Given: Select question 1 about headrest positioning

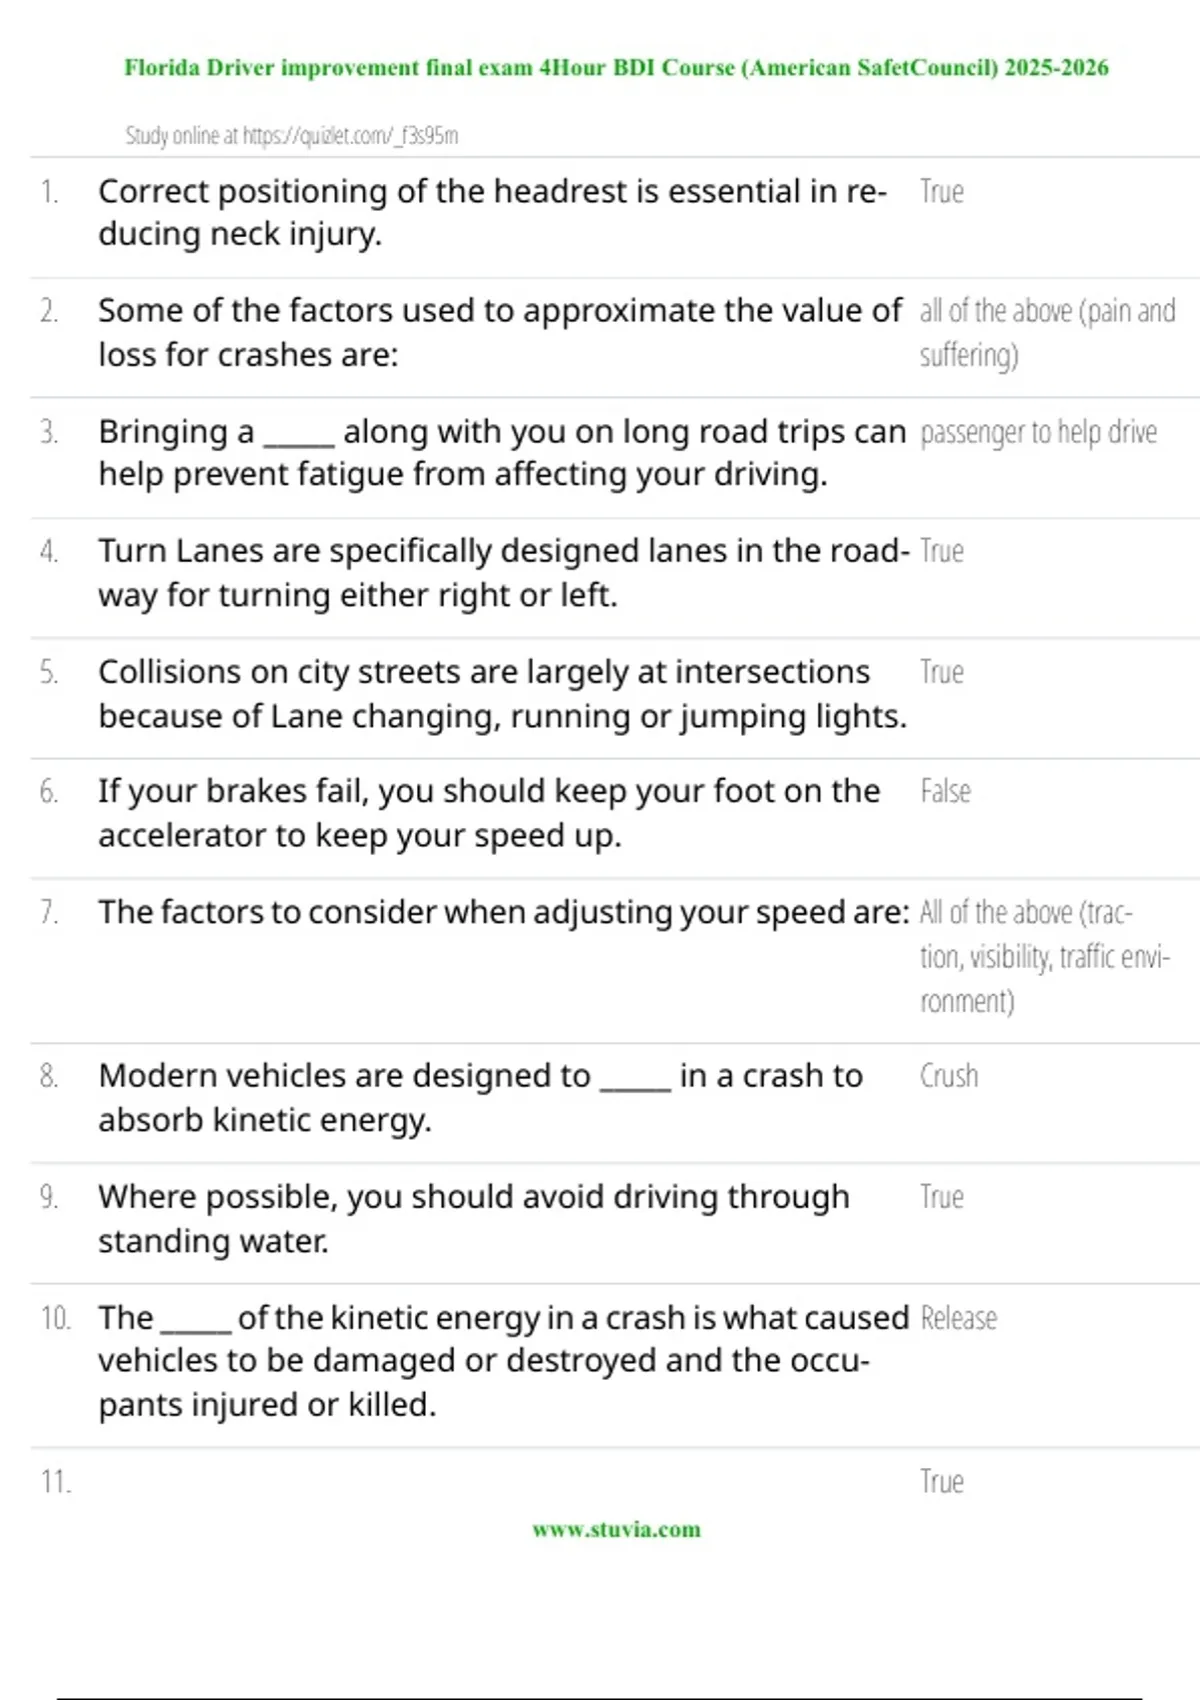Looking at the screenshot, I should 492,212.
